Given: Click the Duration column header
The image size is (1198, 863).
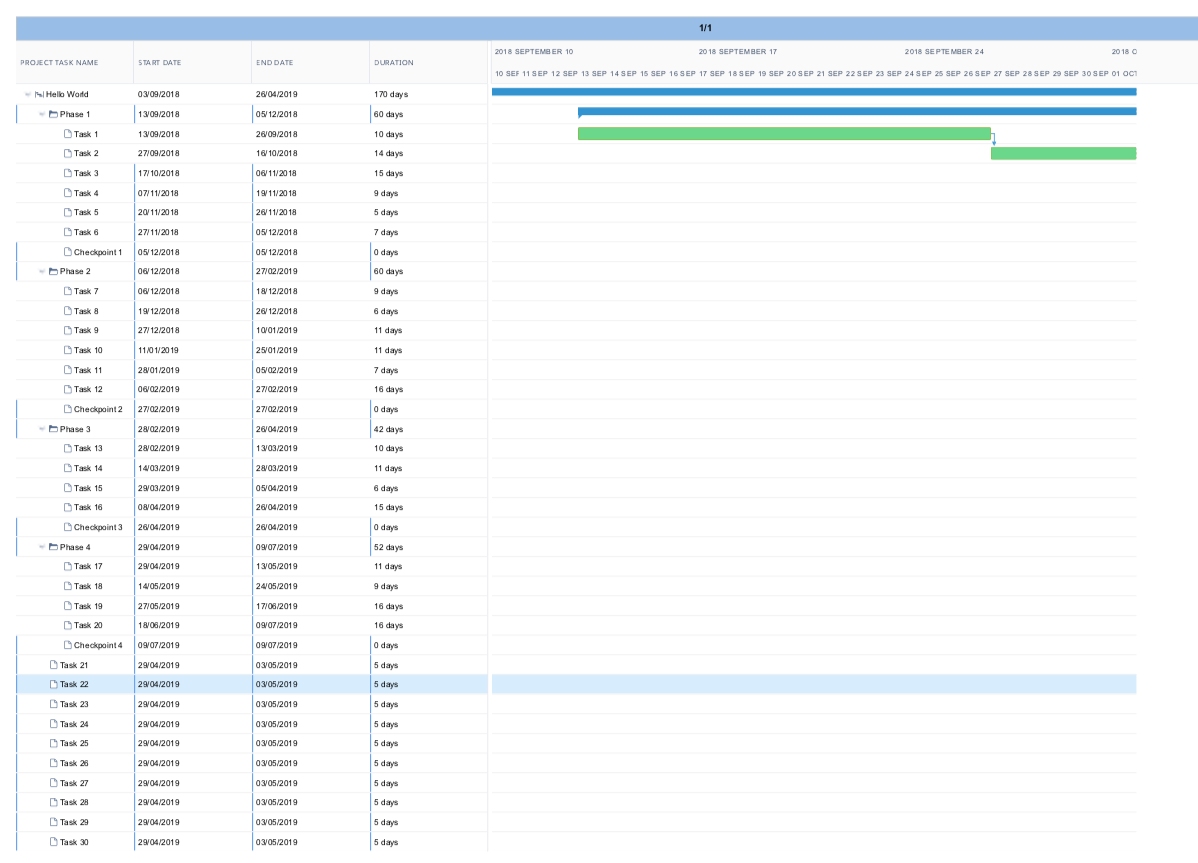Looking at the screenshot, I should point(394,63).
